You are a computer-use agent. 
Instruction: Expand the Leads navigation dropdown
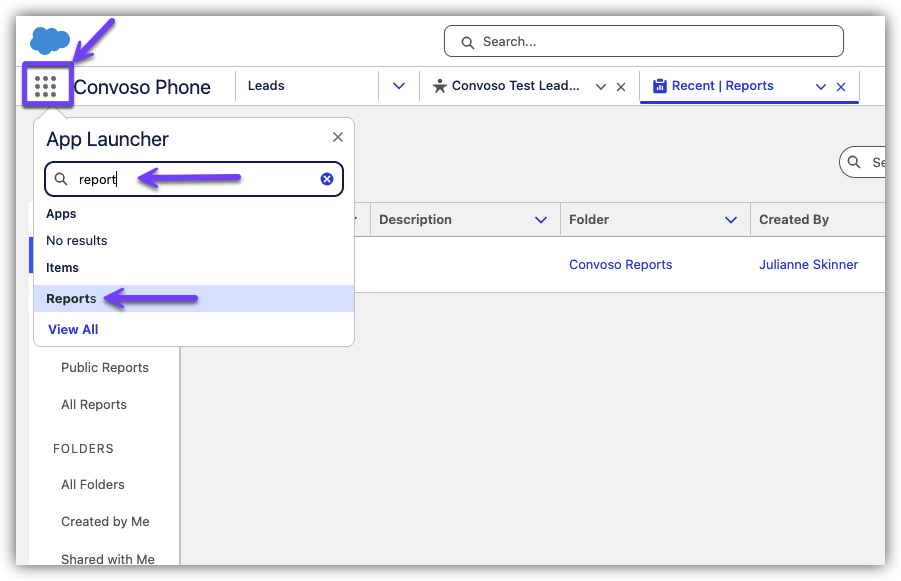(399, 86)
